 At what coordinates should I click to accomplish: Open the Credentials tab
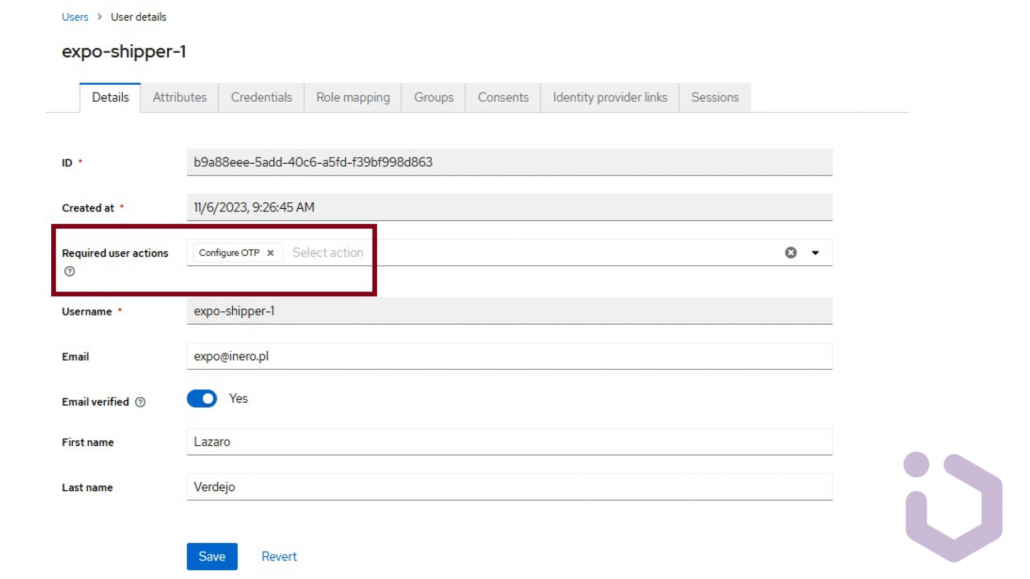coord(261,97)
